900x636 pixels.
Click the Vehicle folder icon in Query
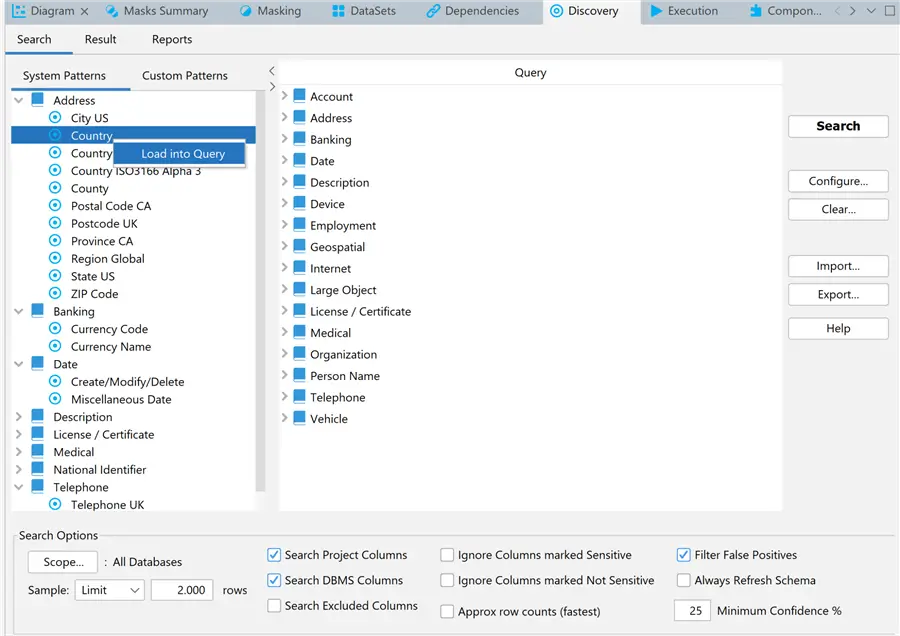coord(299,417)
